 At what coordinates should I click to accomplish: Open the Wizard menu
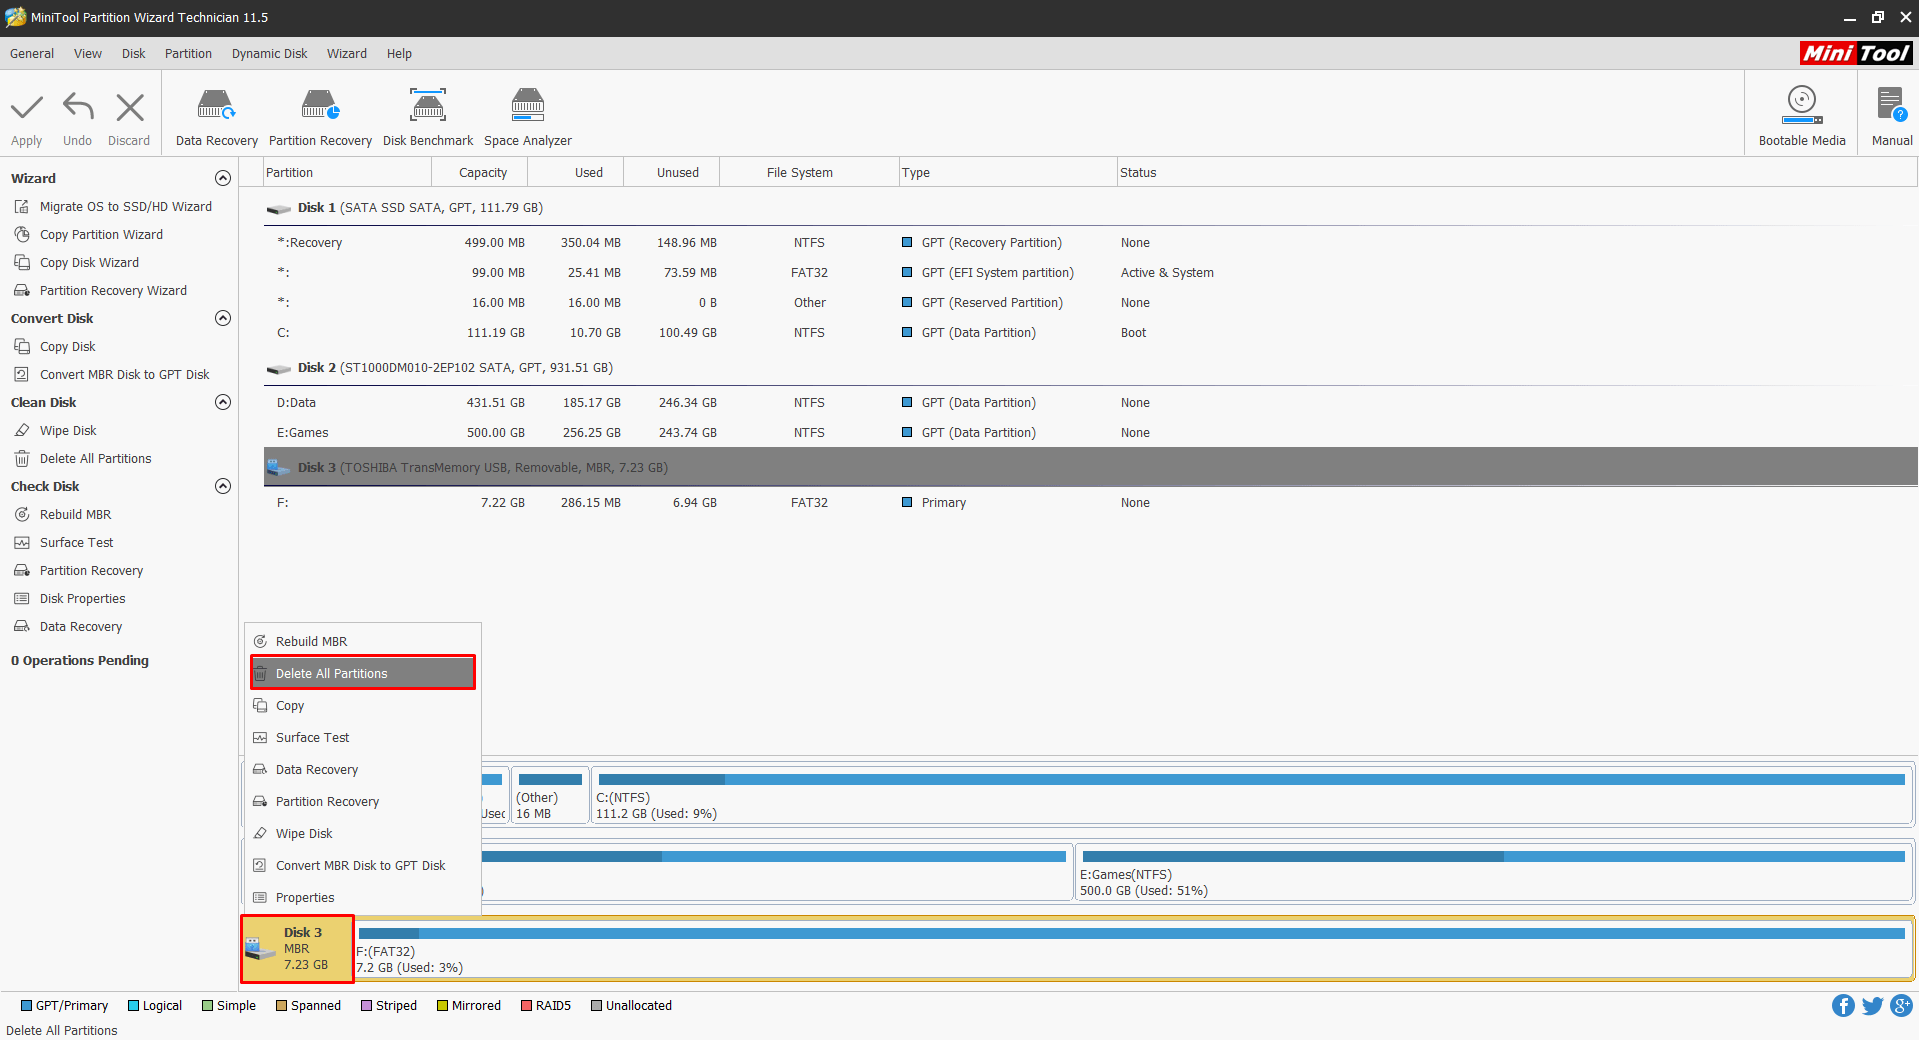pos(346,54)
